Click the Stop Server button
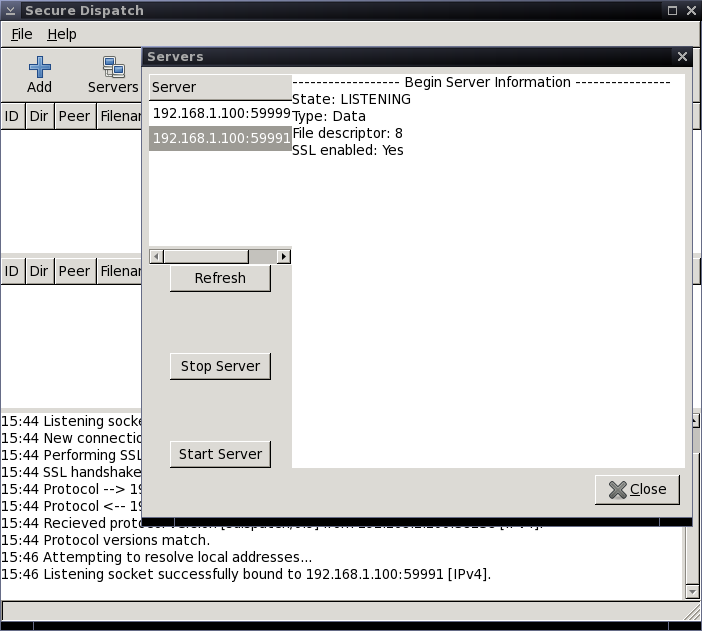Viewport: 702px width, 631px height. (220, 366)
